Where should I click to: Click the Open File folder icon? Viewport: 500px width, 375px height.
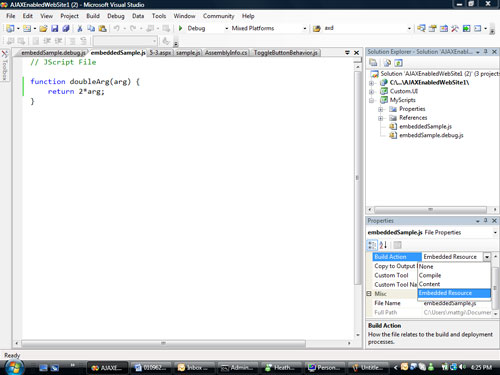click(x=43, y=28)
